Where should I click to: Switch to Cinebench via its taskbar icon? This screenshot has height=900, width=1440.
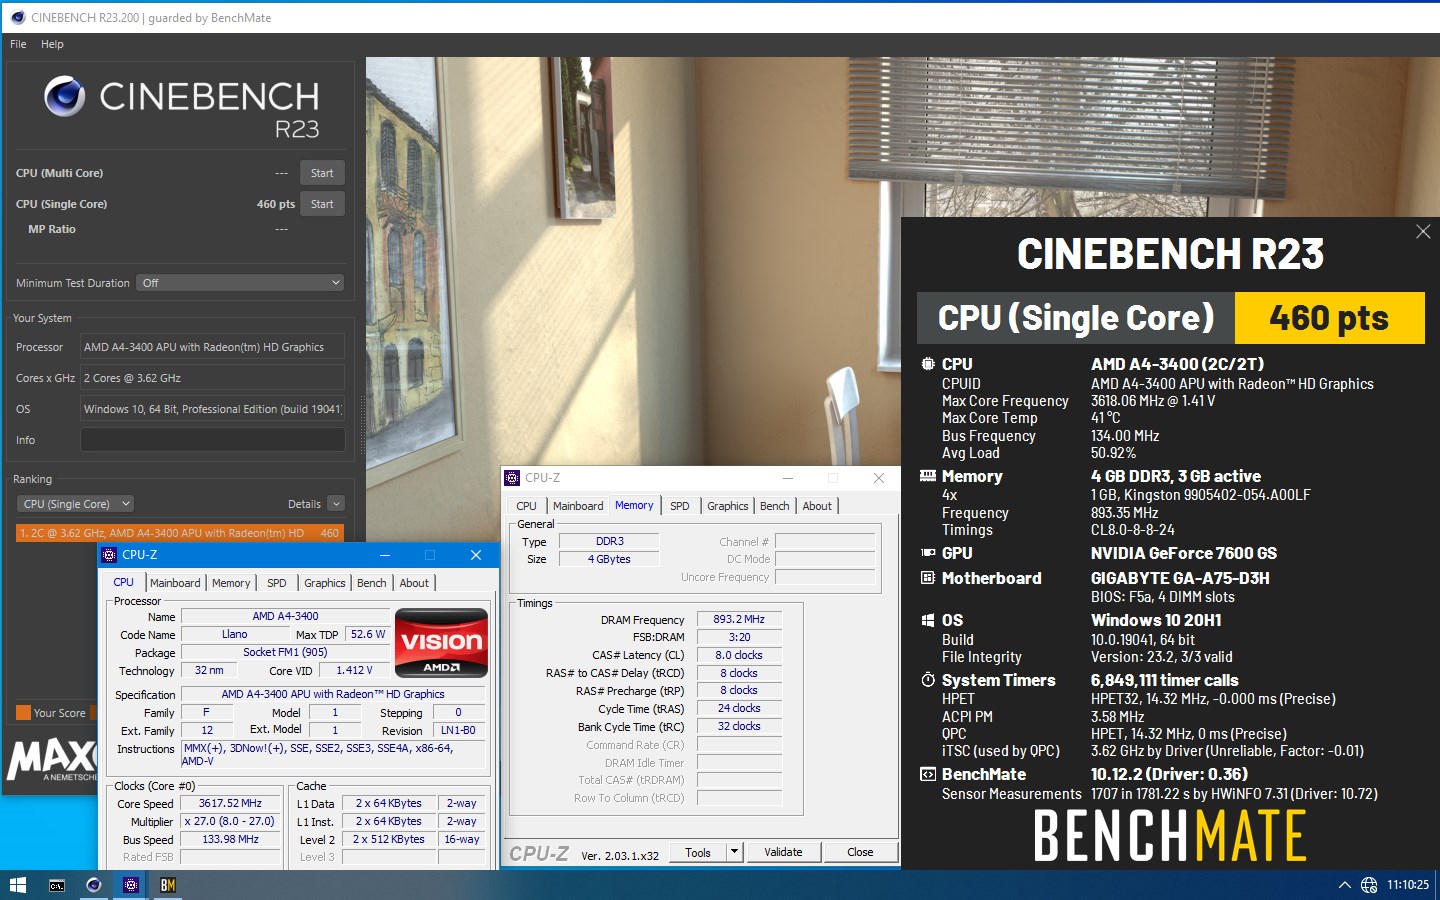coord(94,885)
